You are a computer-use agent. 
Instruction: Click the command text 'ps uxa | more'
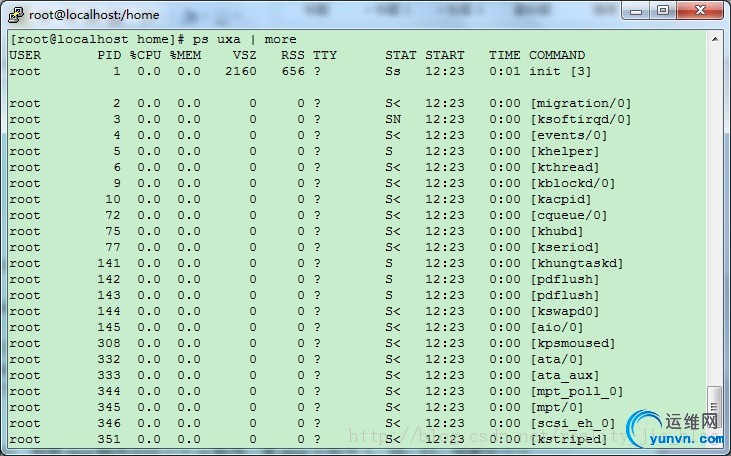point(244,40)
